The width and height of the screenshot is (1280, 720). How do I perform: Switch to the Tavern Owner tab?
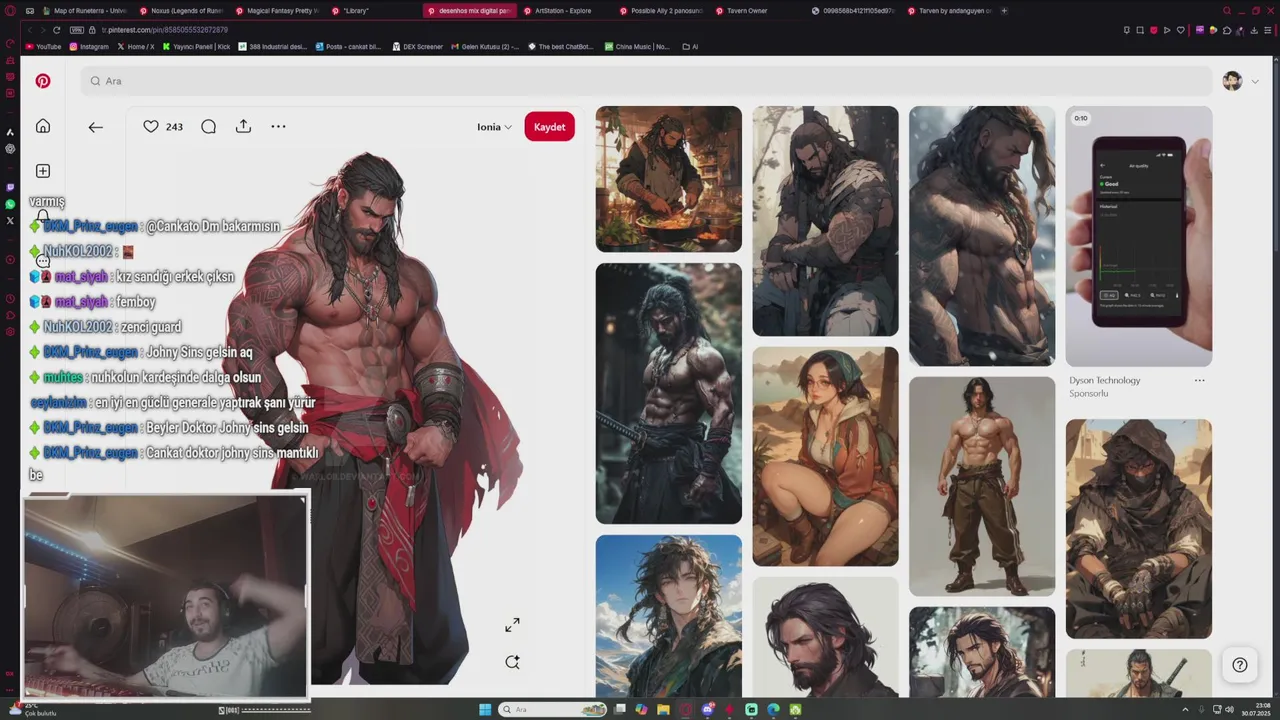[x=757, y=11]
